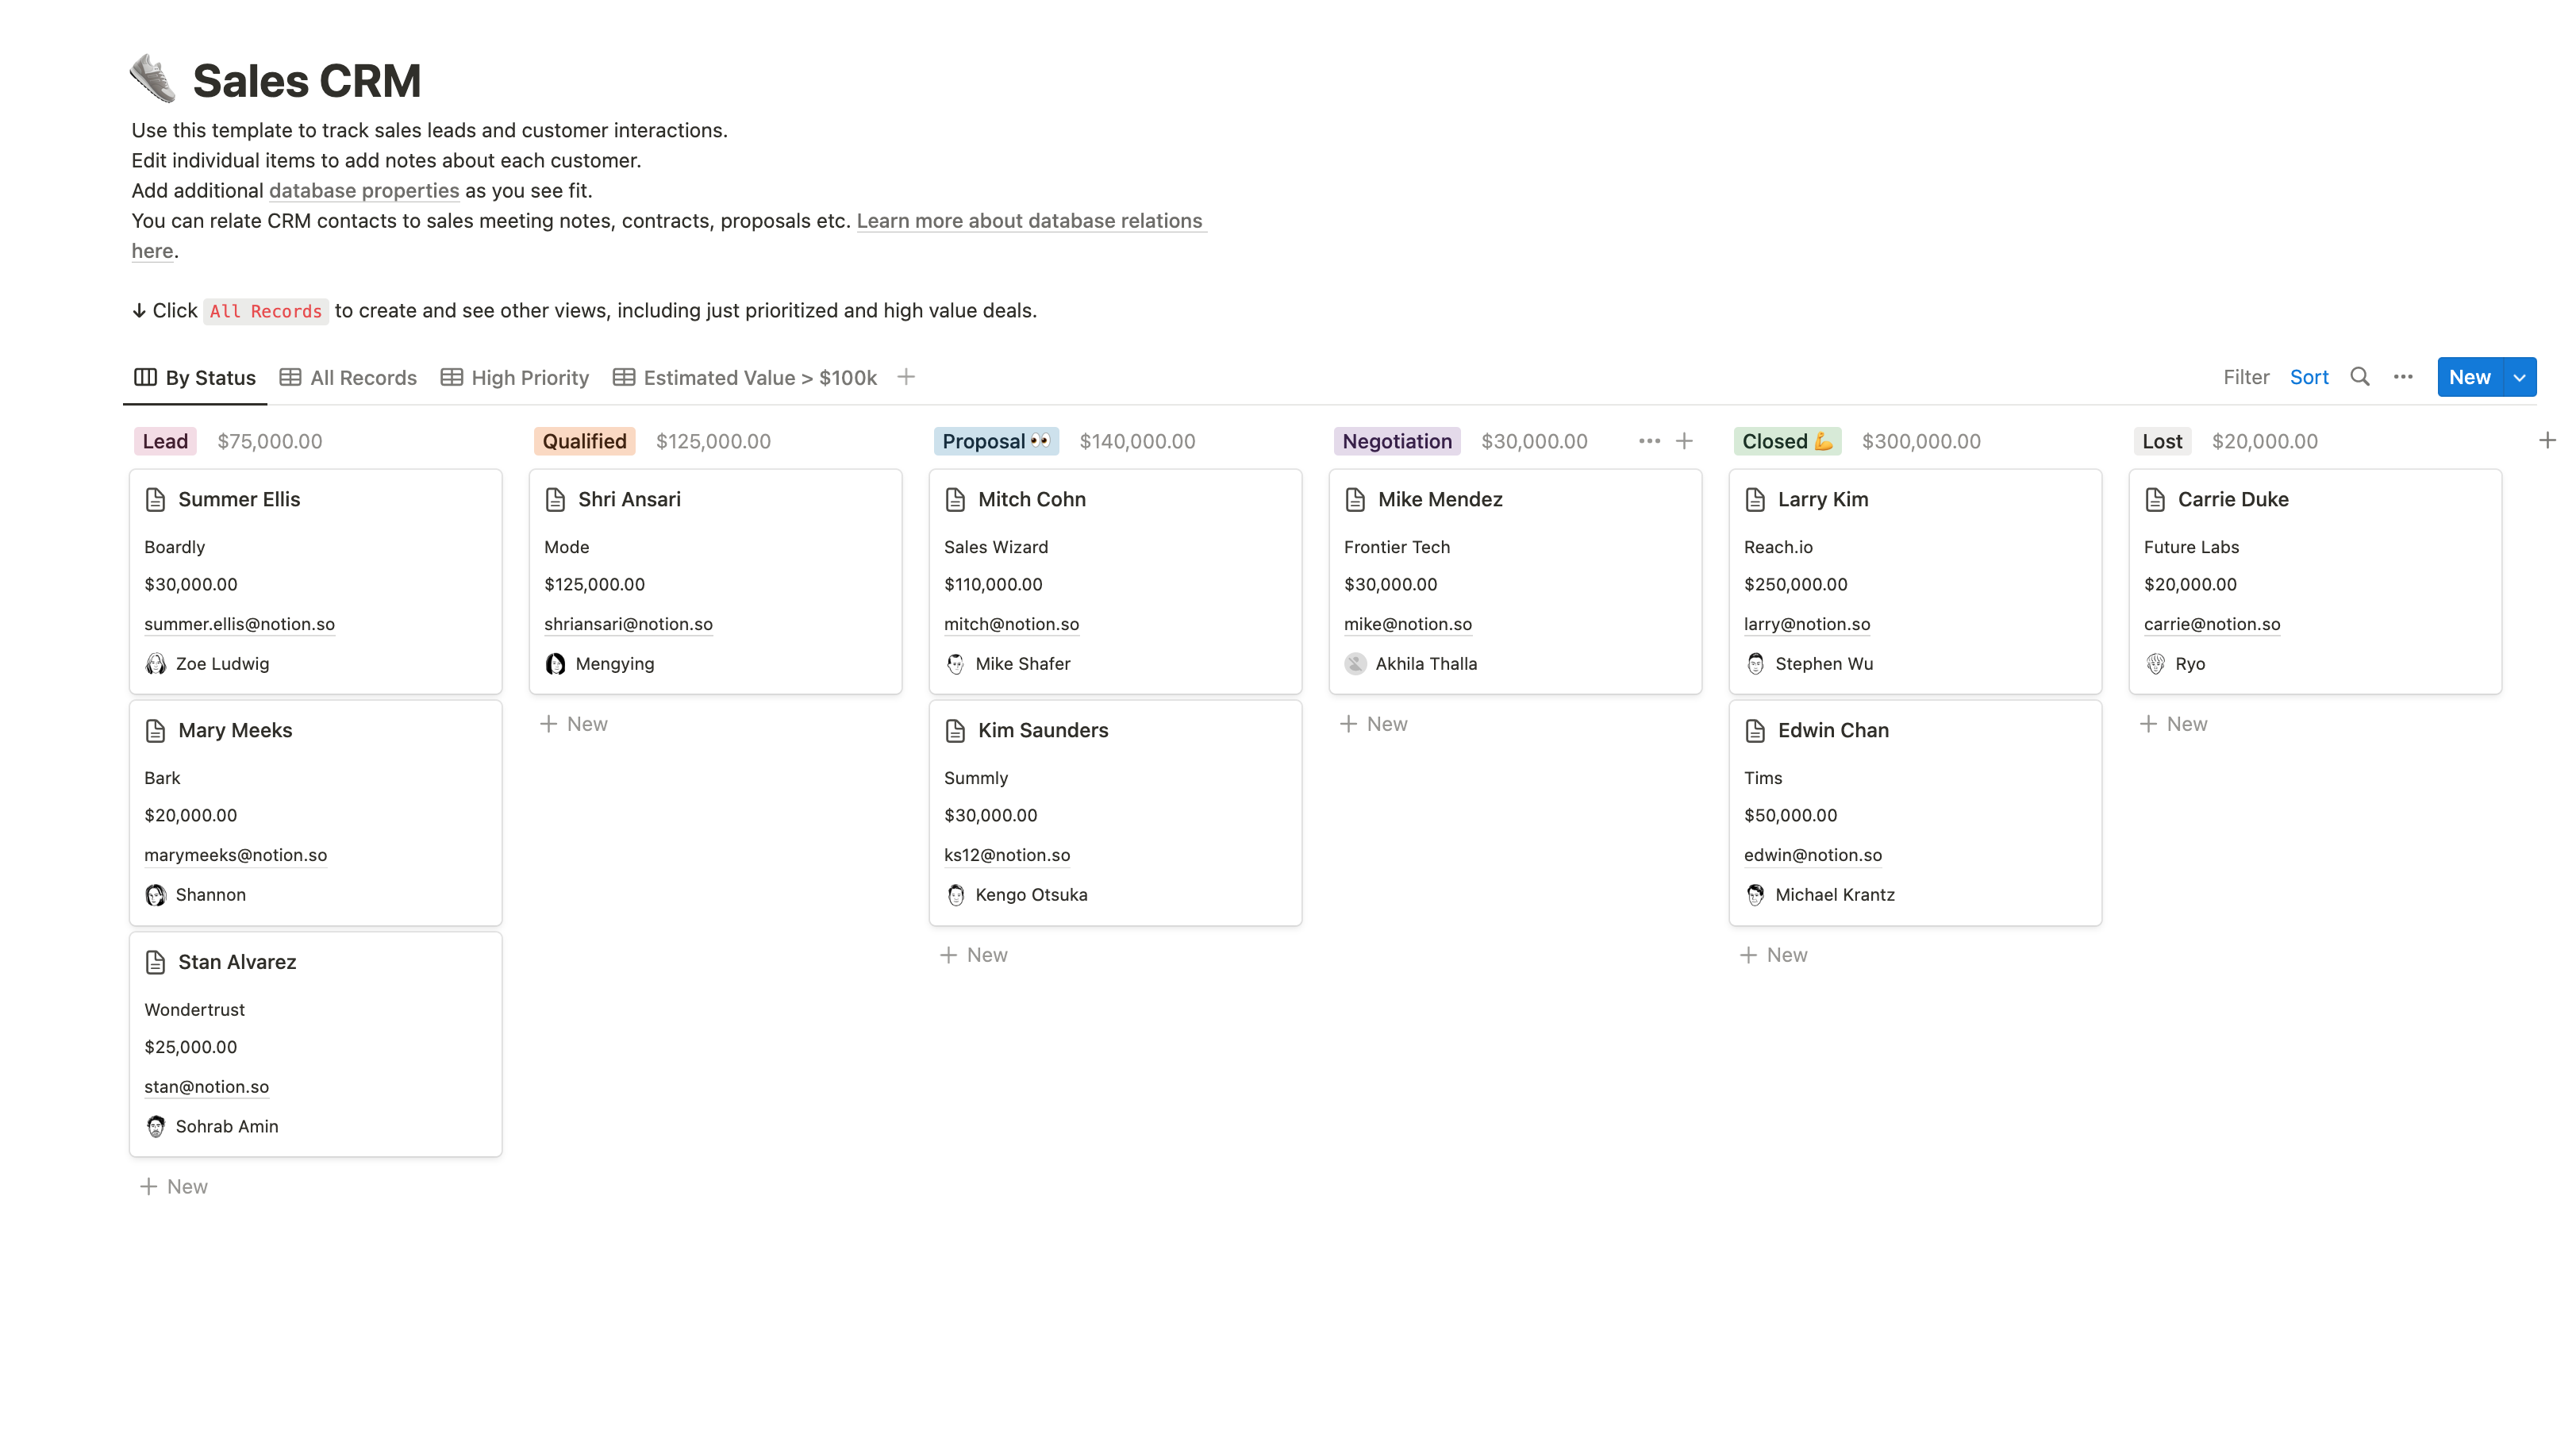Click summer.ellis@notion.so email link
The width and height of the screenshot is (2576, 1438).
(x=240, y=623)
